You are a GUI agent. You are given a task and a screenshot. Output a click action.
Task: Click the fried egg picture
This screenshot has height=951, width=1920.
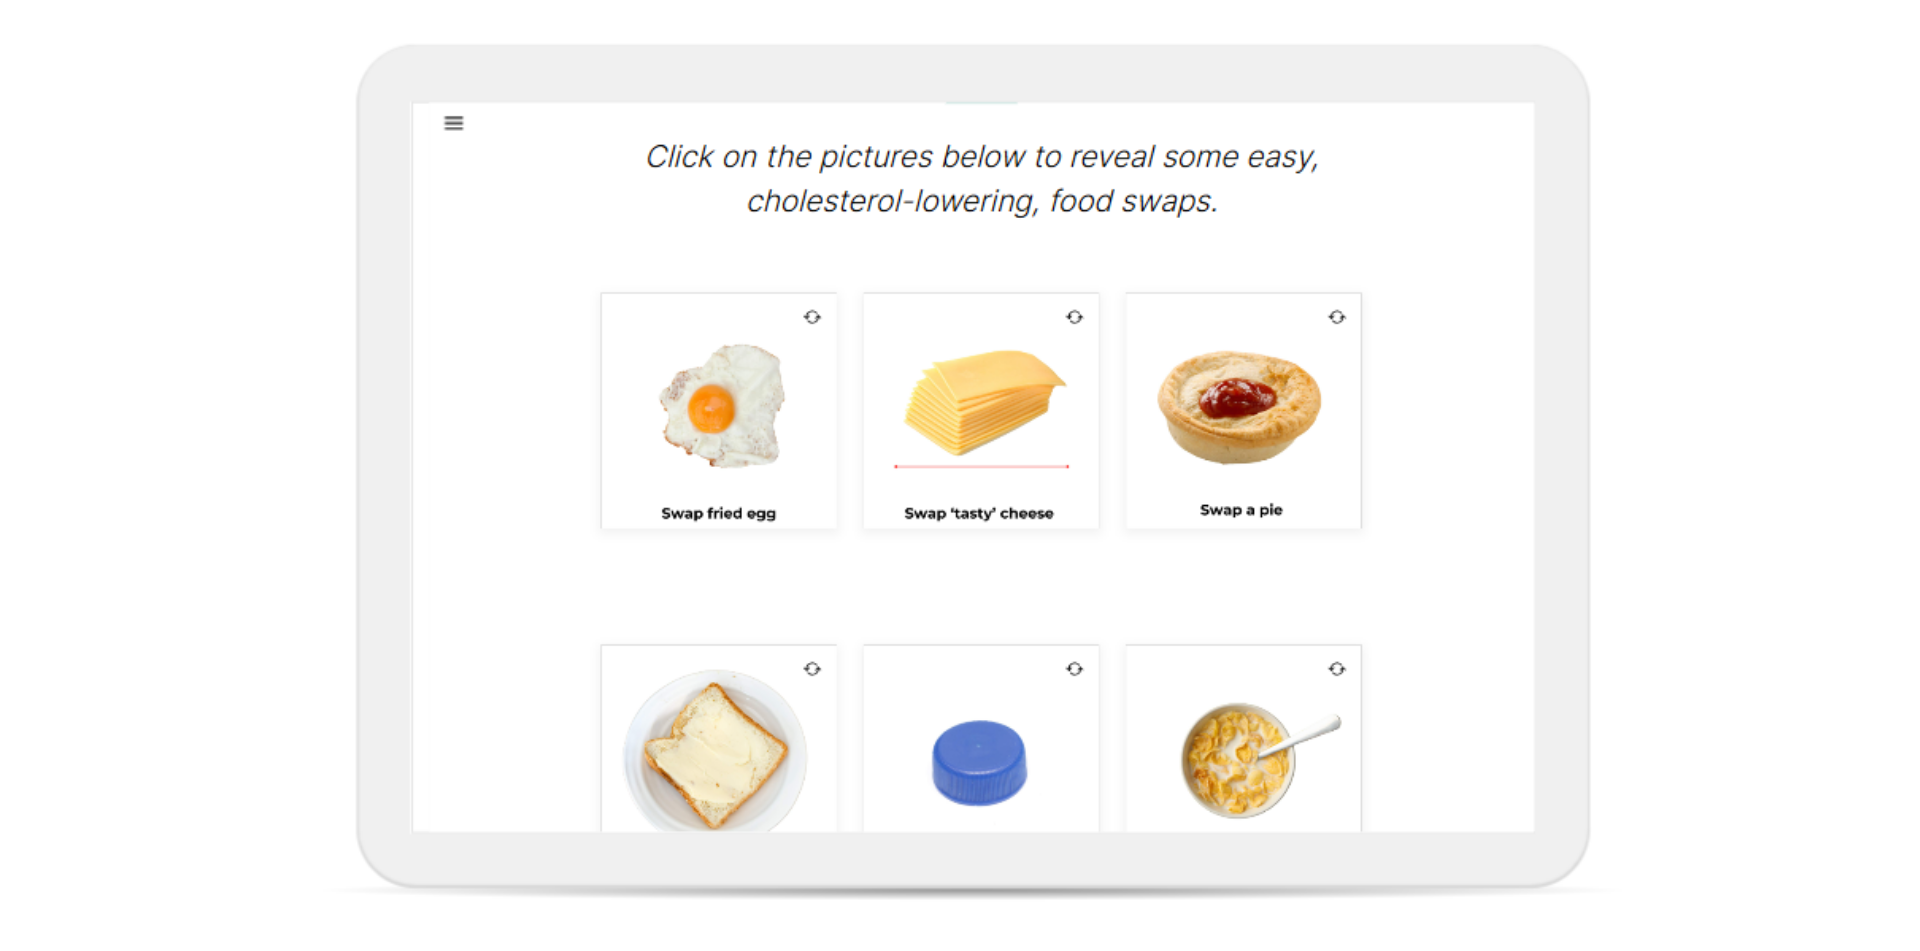tap(722, 405)
